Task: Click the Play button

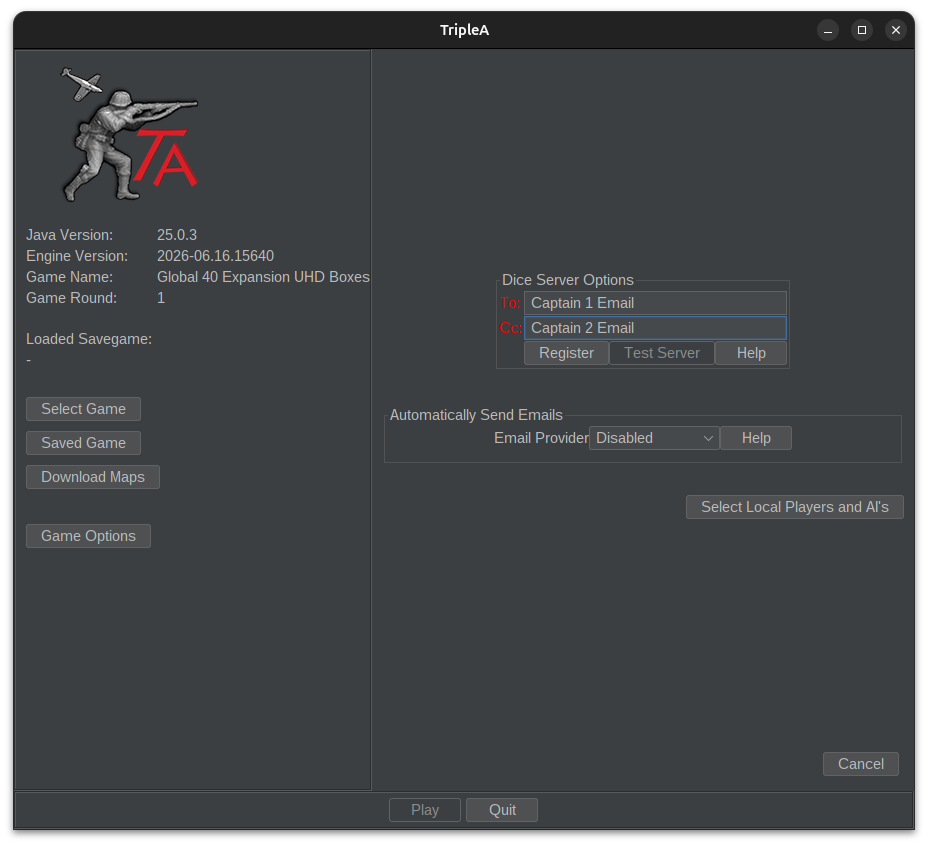Action: point(425,810)
